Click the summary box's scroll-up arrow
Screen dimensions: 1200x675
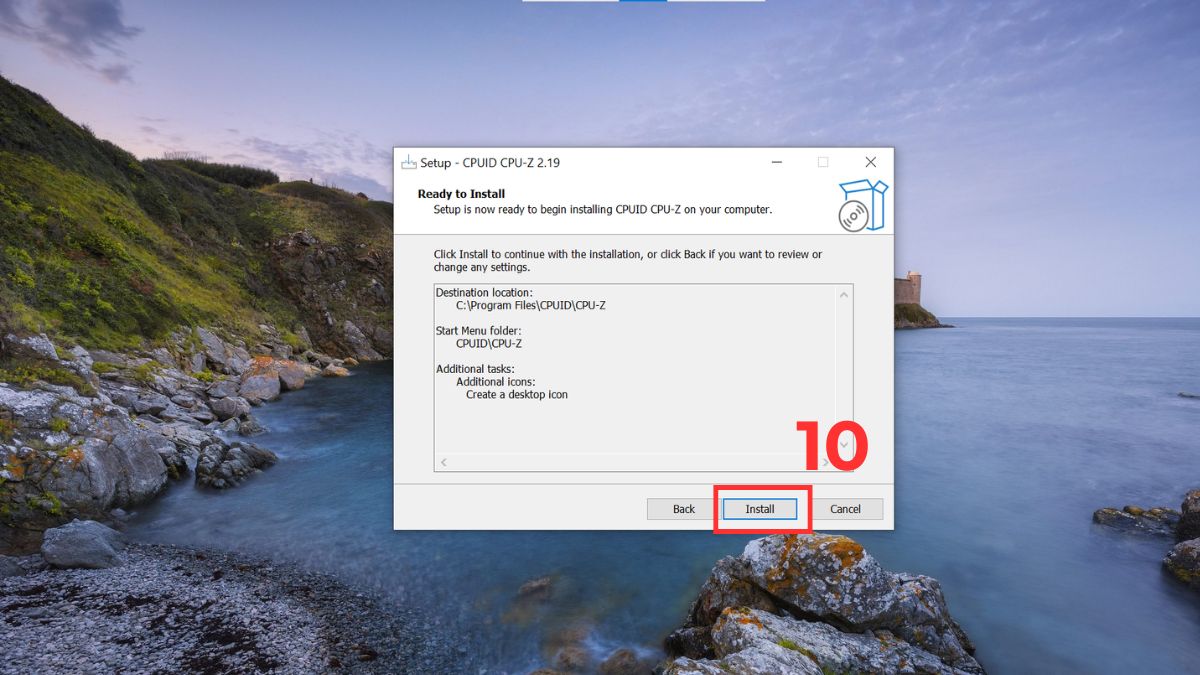[x=844, y=294]
